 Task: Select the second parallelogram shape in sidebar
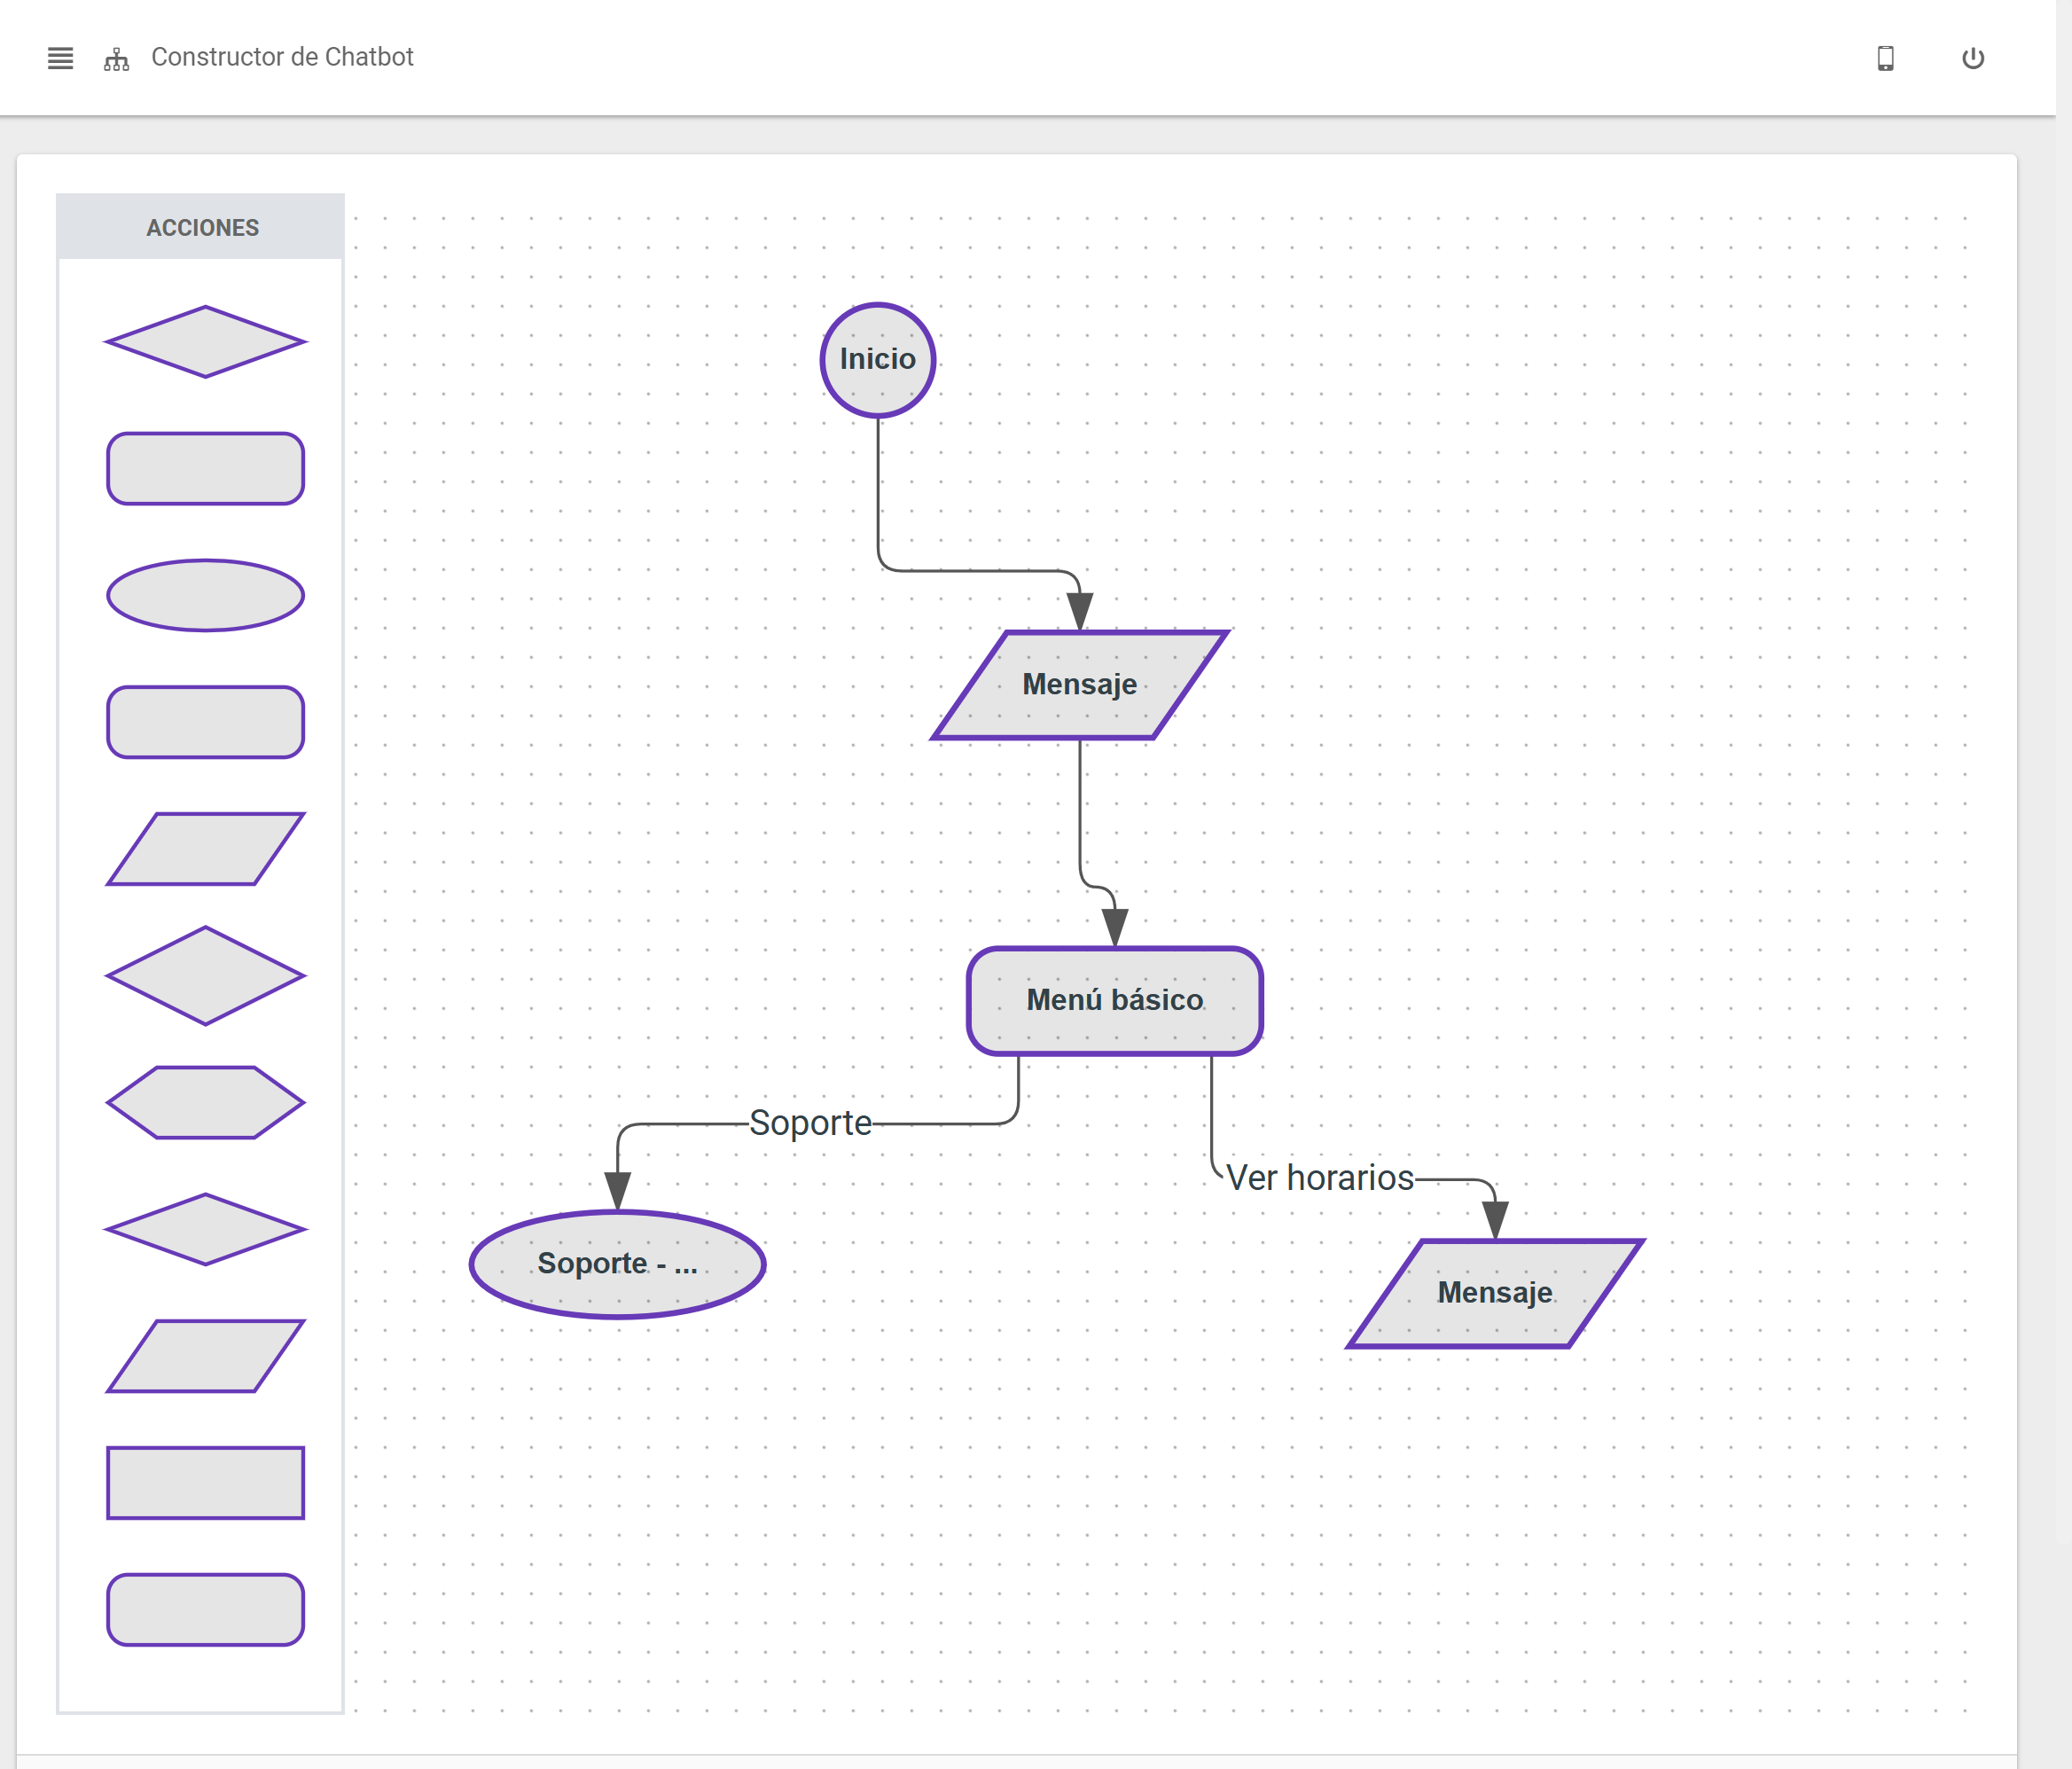205,1356
